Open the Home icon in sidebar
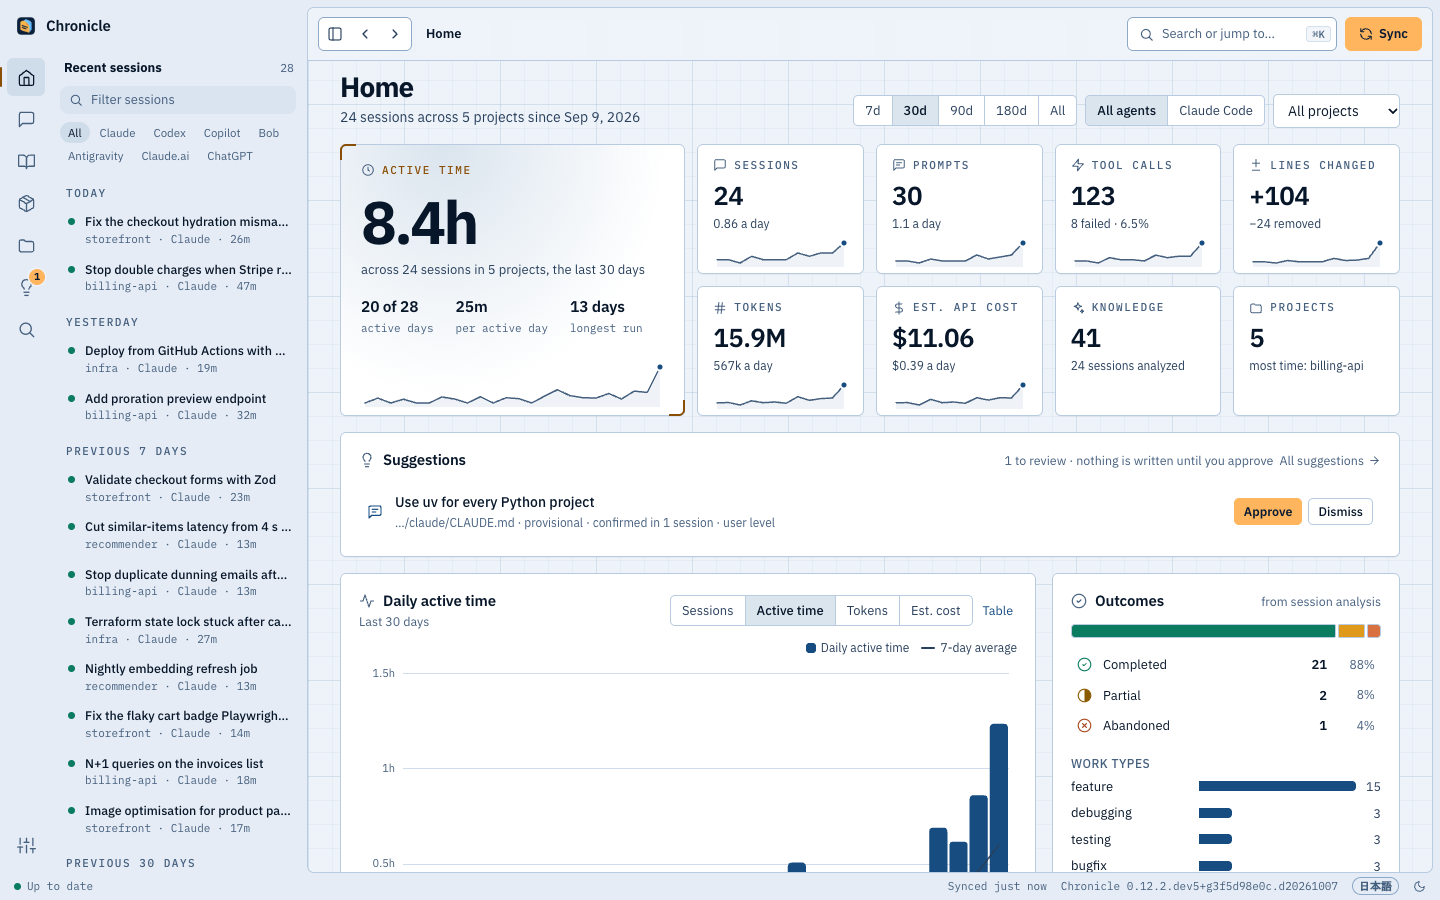The height and width of the screenshot is (900, 1440). coord(27,78)
